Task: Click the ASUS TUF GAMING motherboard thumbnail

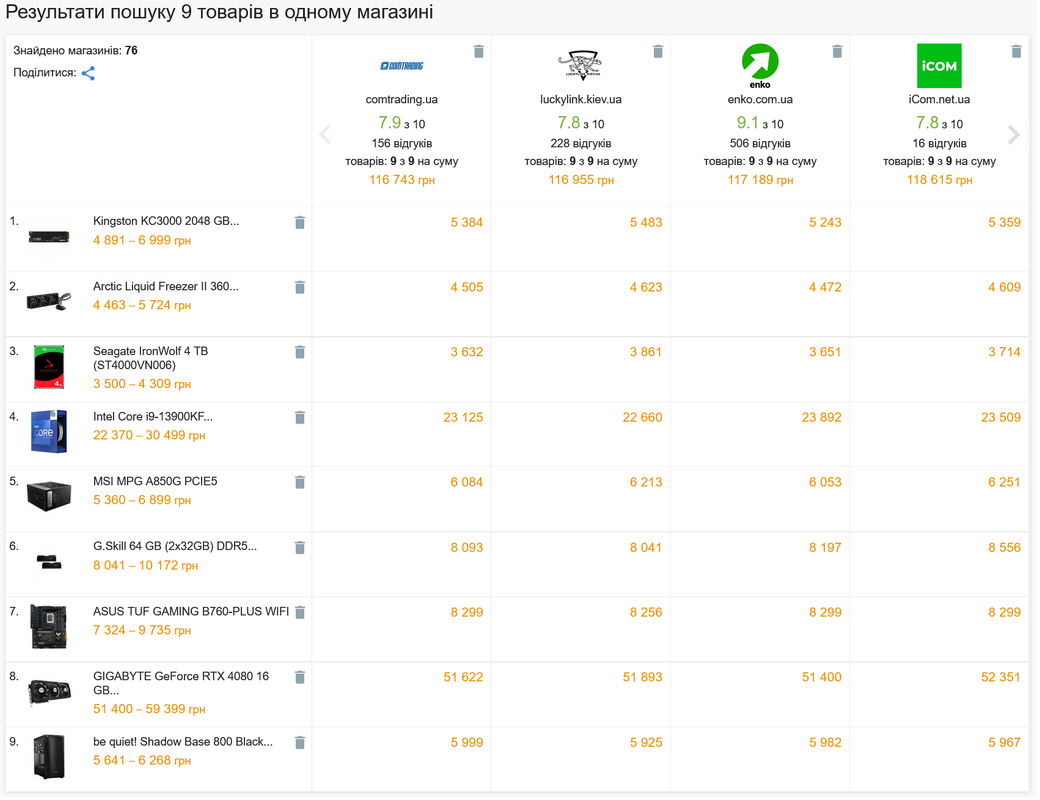Action: 48,627
